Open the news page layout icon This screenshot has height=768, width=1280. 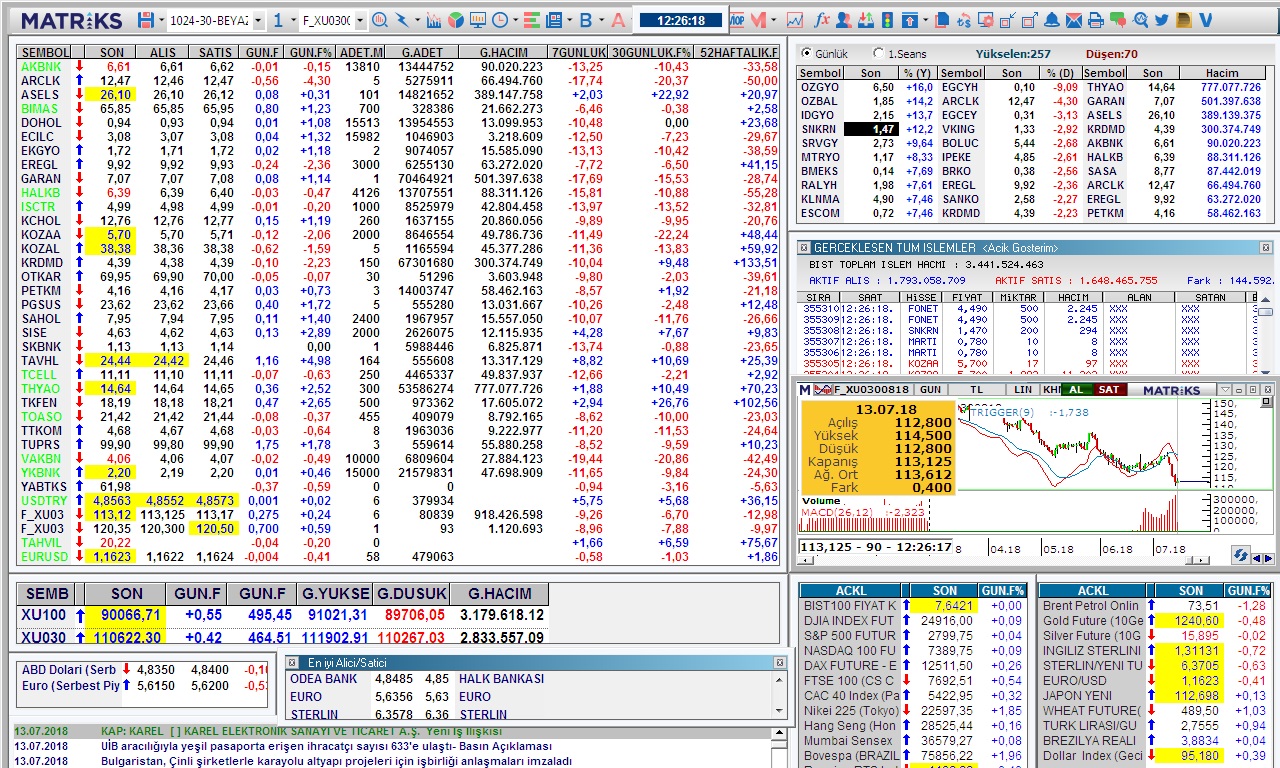point(554,20)
